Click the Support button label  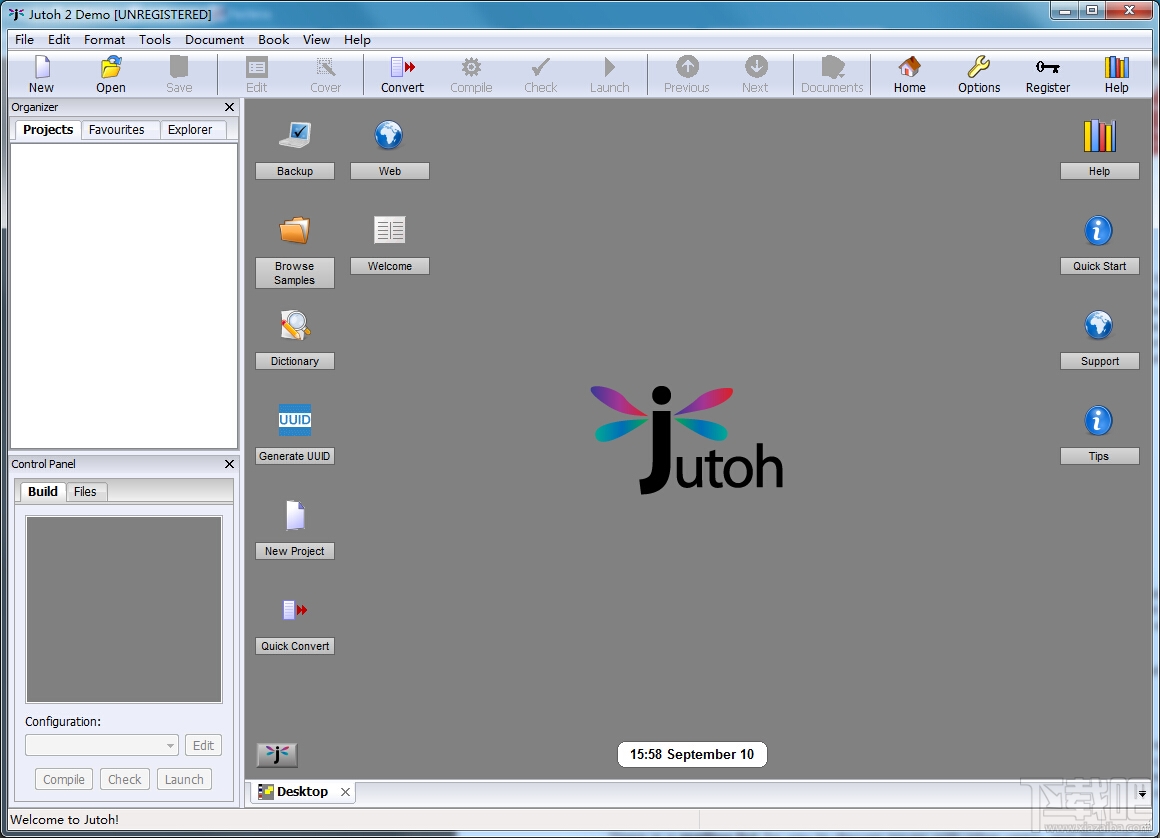tap(1099, 361)
